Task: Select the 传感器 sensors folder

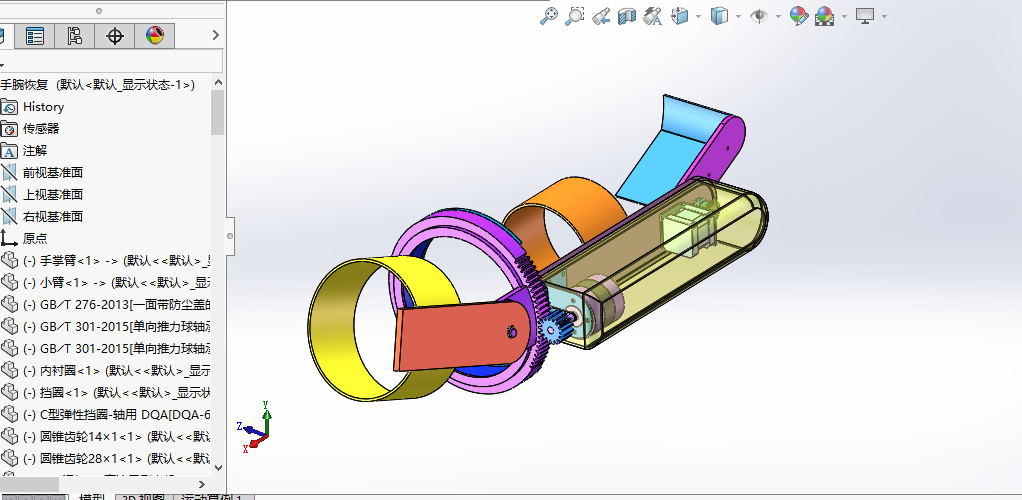Action: click(x=41, y=129)
